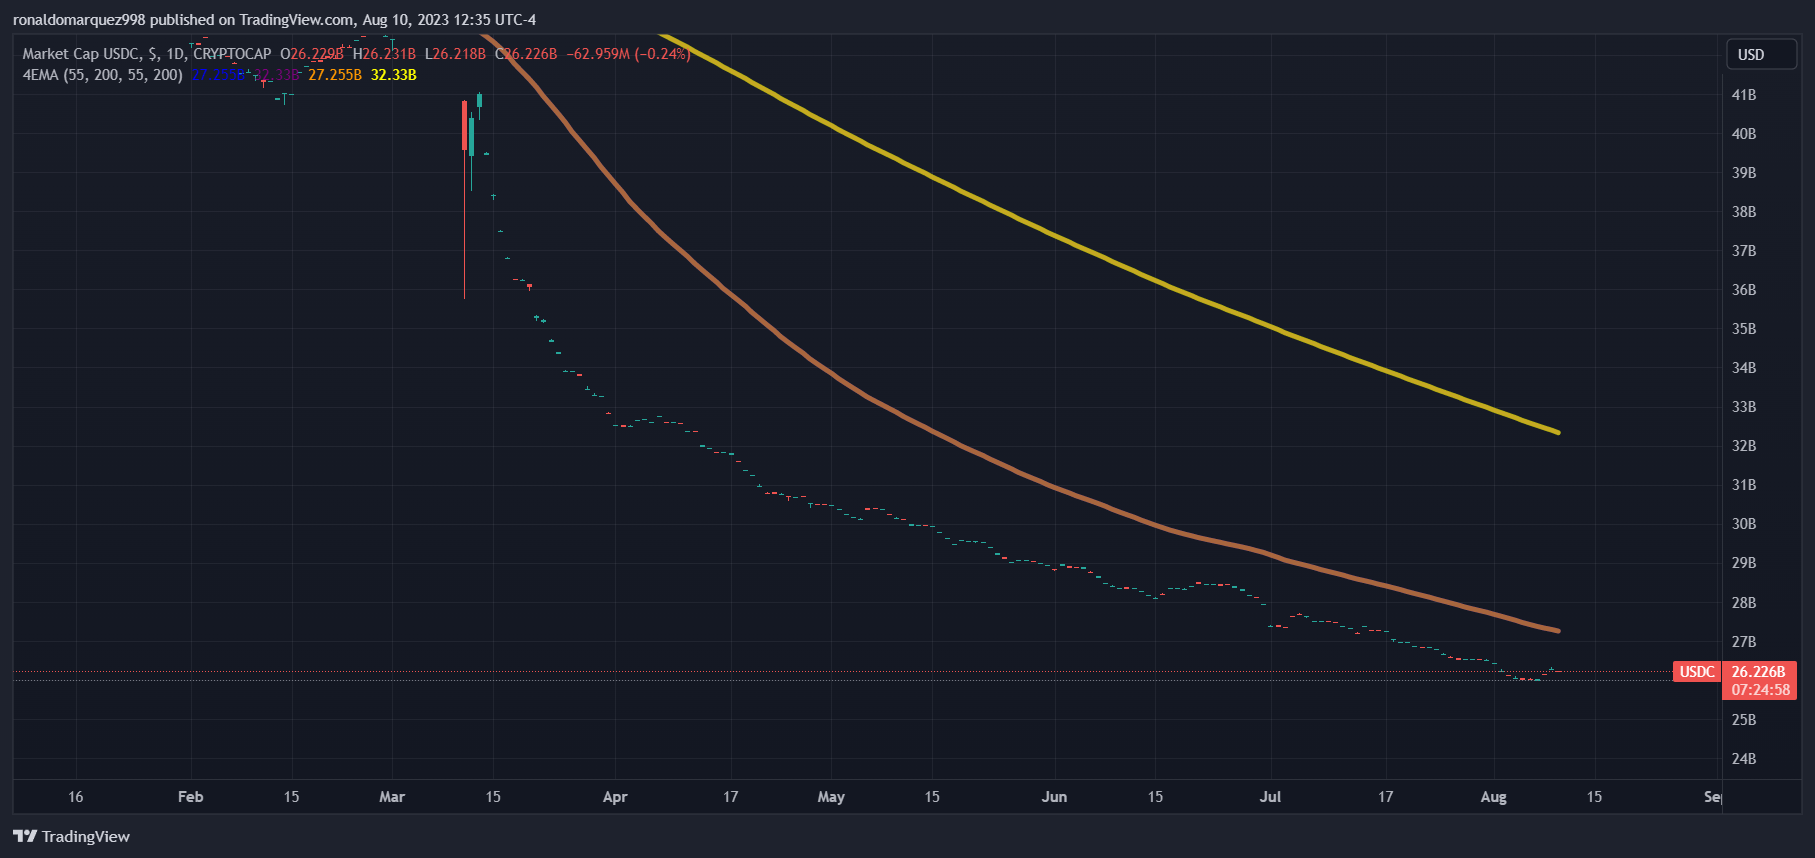Click the Aug label on time axis
This screenshot has width=1815, height=858.
tap(1493, 797)
